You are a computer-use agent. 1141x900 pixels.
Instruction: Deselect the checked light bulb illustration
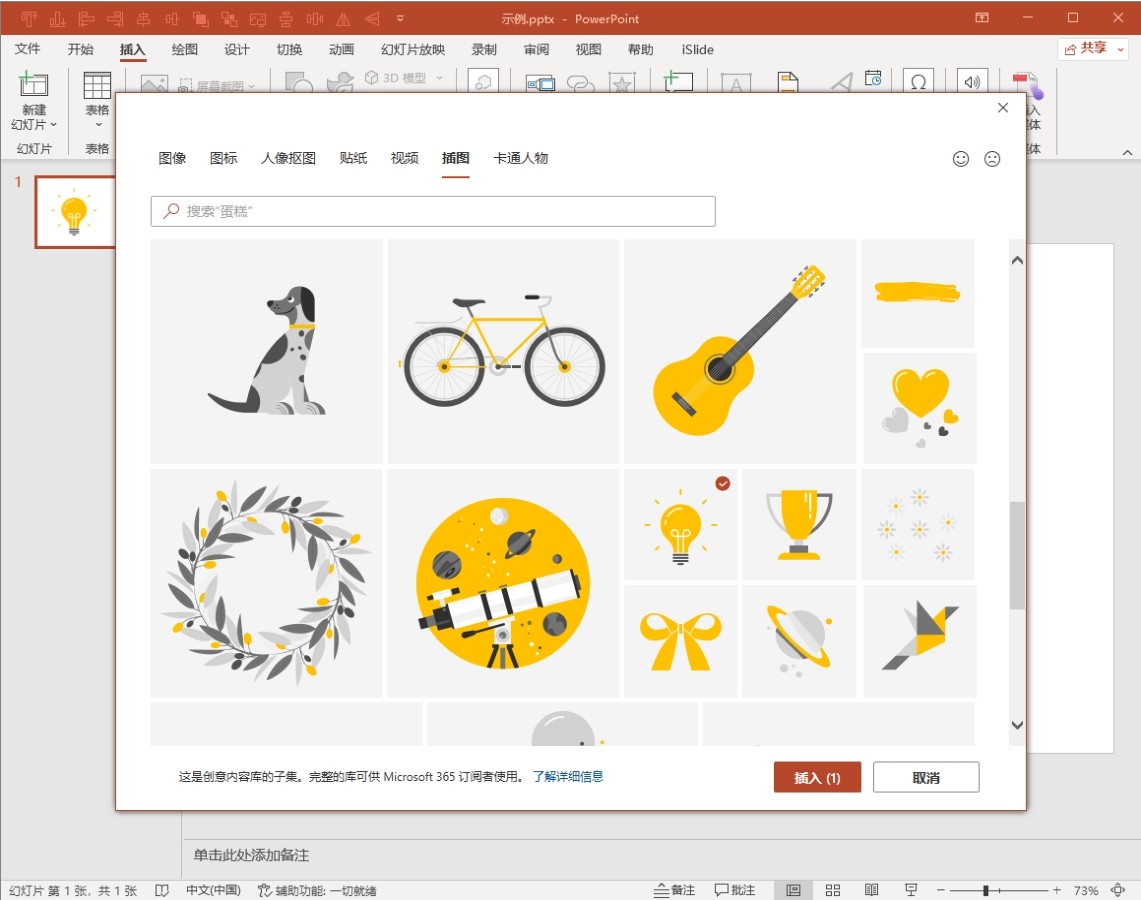[x=680, y=525]
